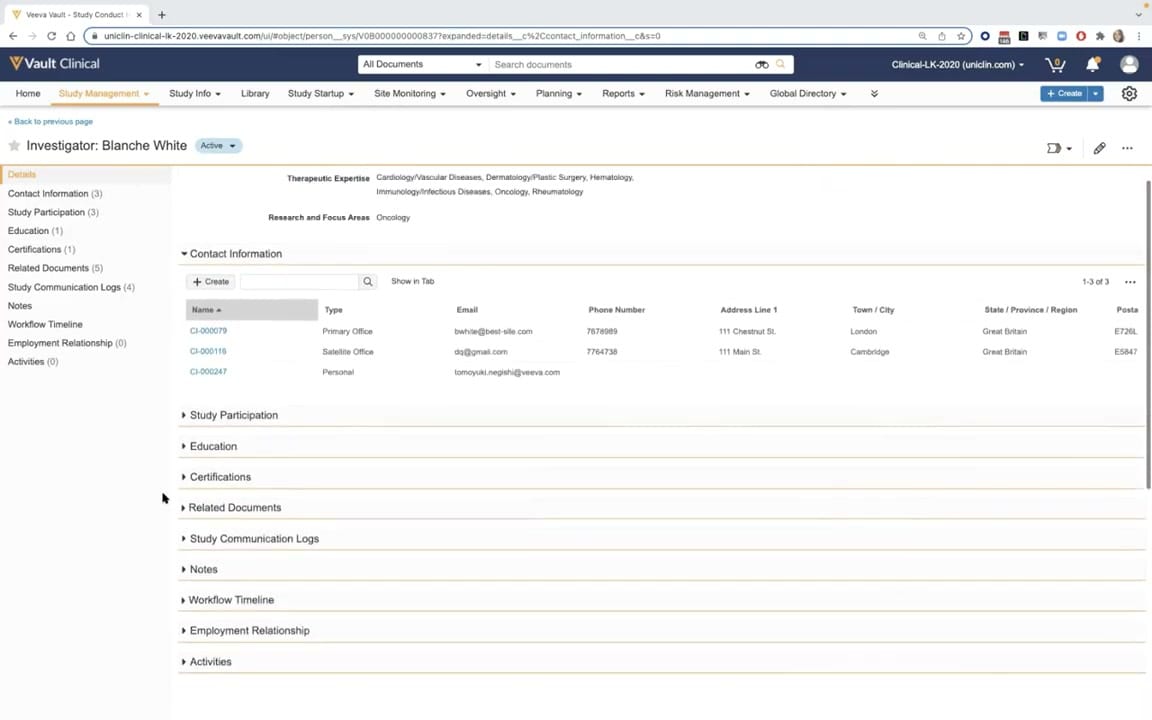Click the browser zoom magnifier icon
Screen dimensions: 1152x720
point(922,35)
